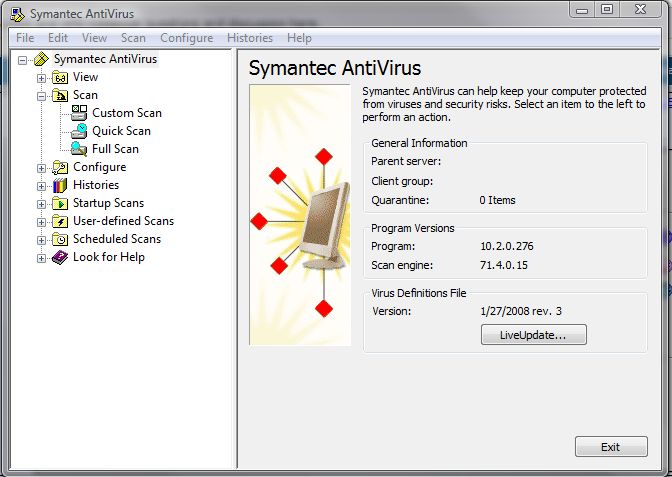Click the Look for Help book icon
672x477 pixels.
60,258
